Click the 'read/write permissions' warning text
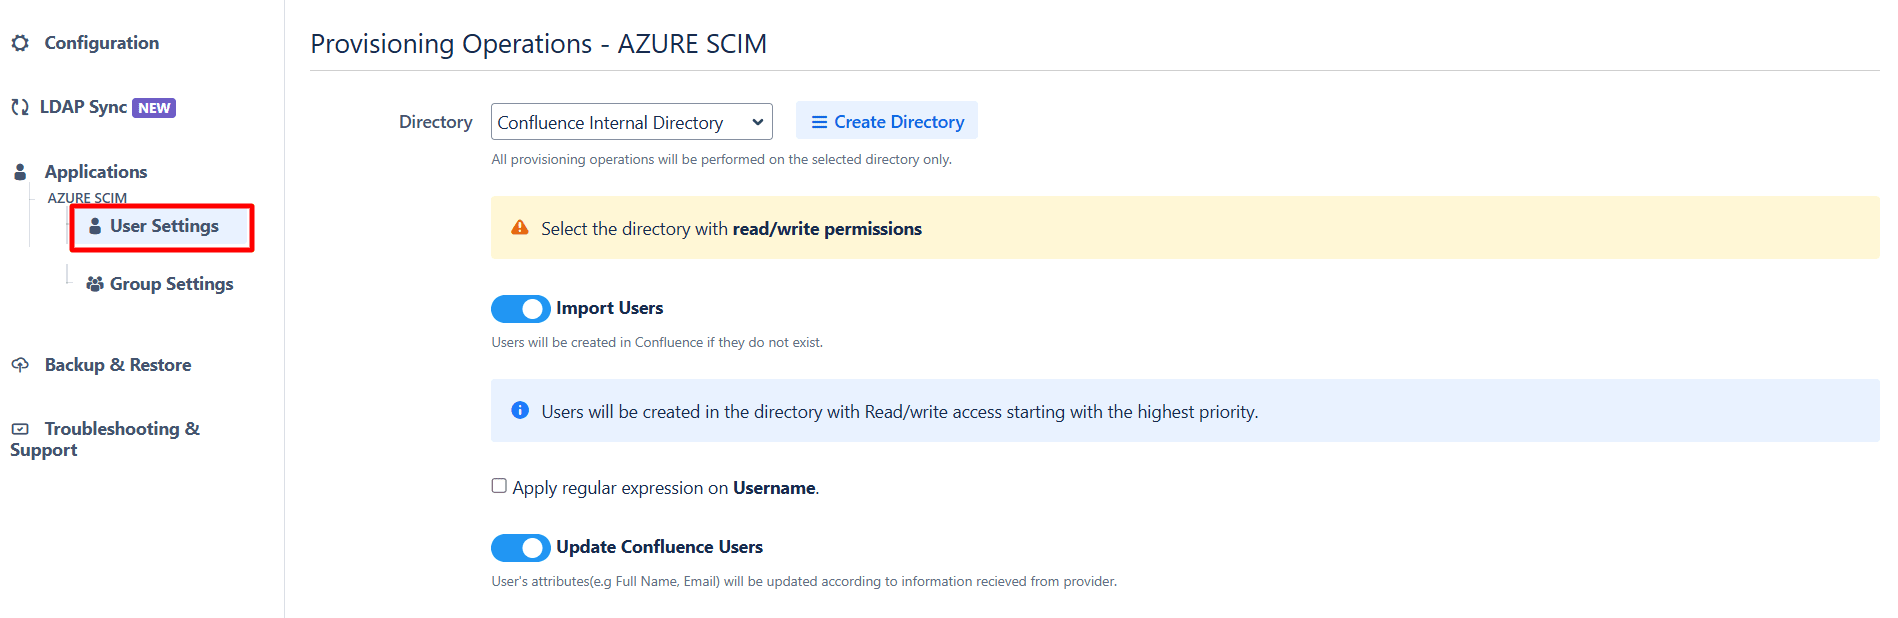1898x618 pixels. click(827, 228)
